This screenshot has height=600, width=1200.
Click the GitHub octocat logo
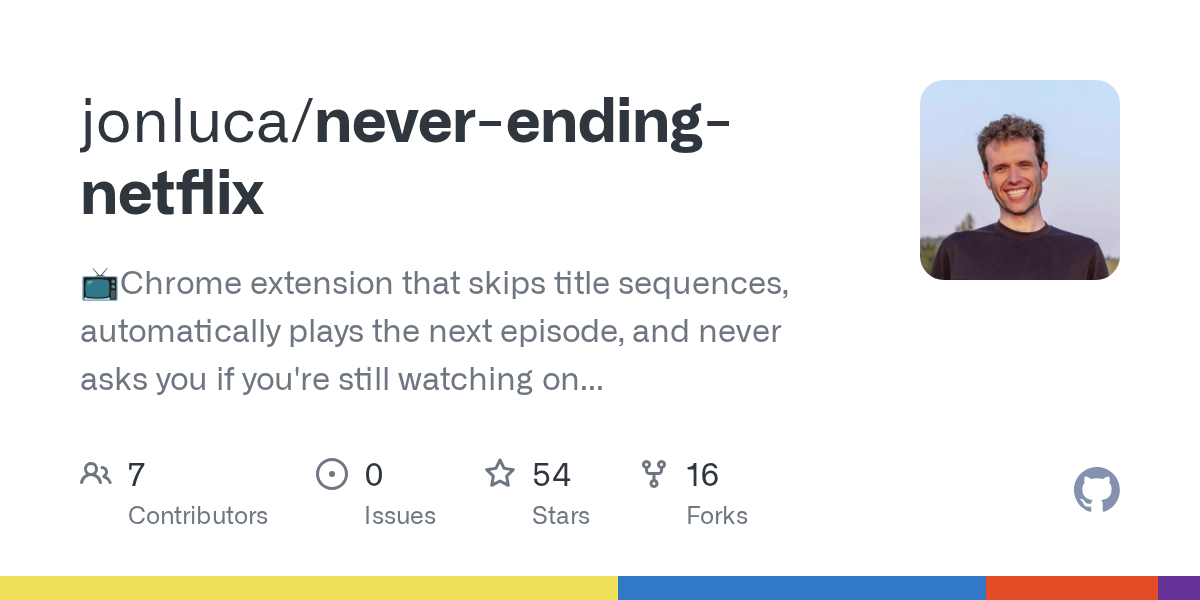pyautogui.click(x=1096, y=490)
